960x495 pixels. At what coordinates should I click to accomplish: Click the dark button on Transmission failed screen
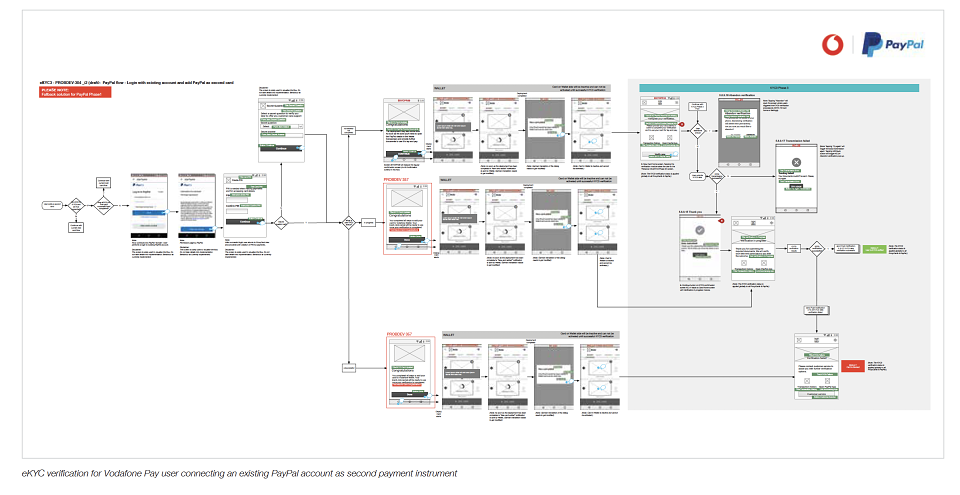click(797, 186)
